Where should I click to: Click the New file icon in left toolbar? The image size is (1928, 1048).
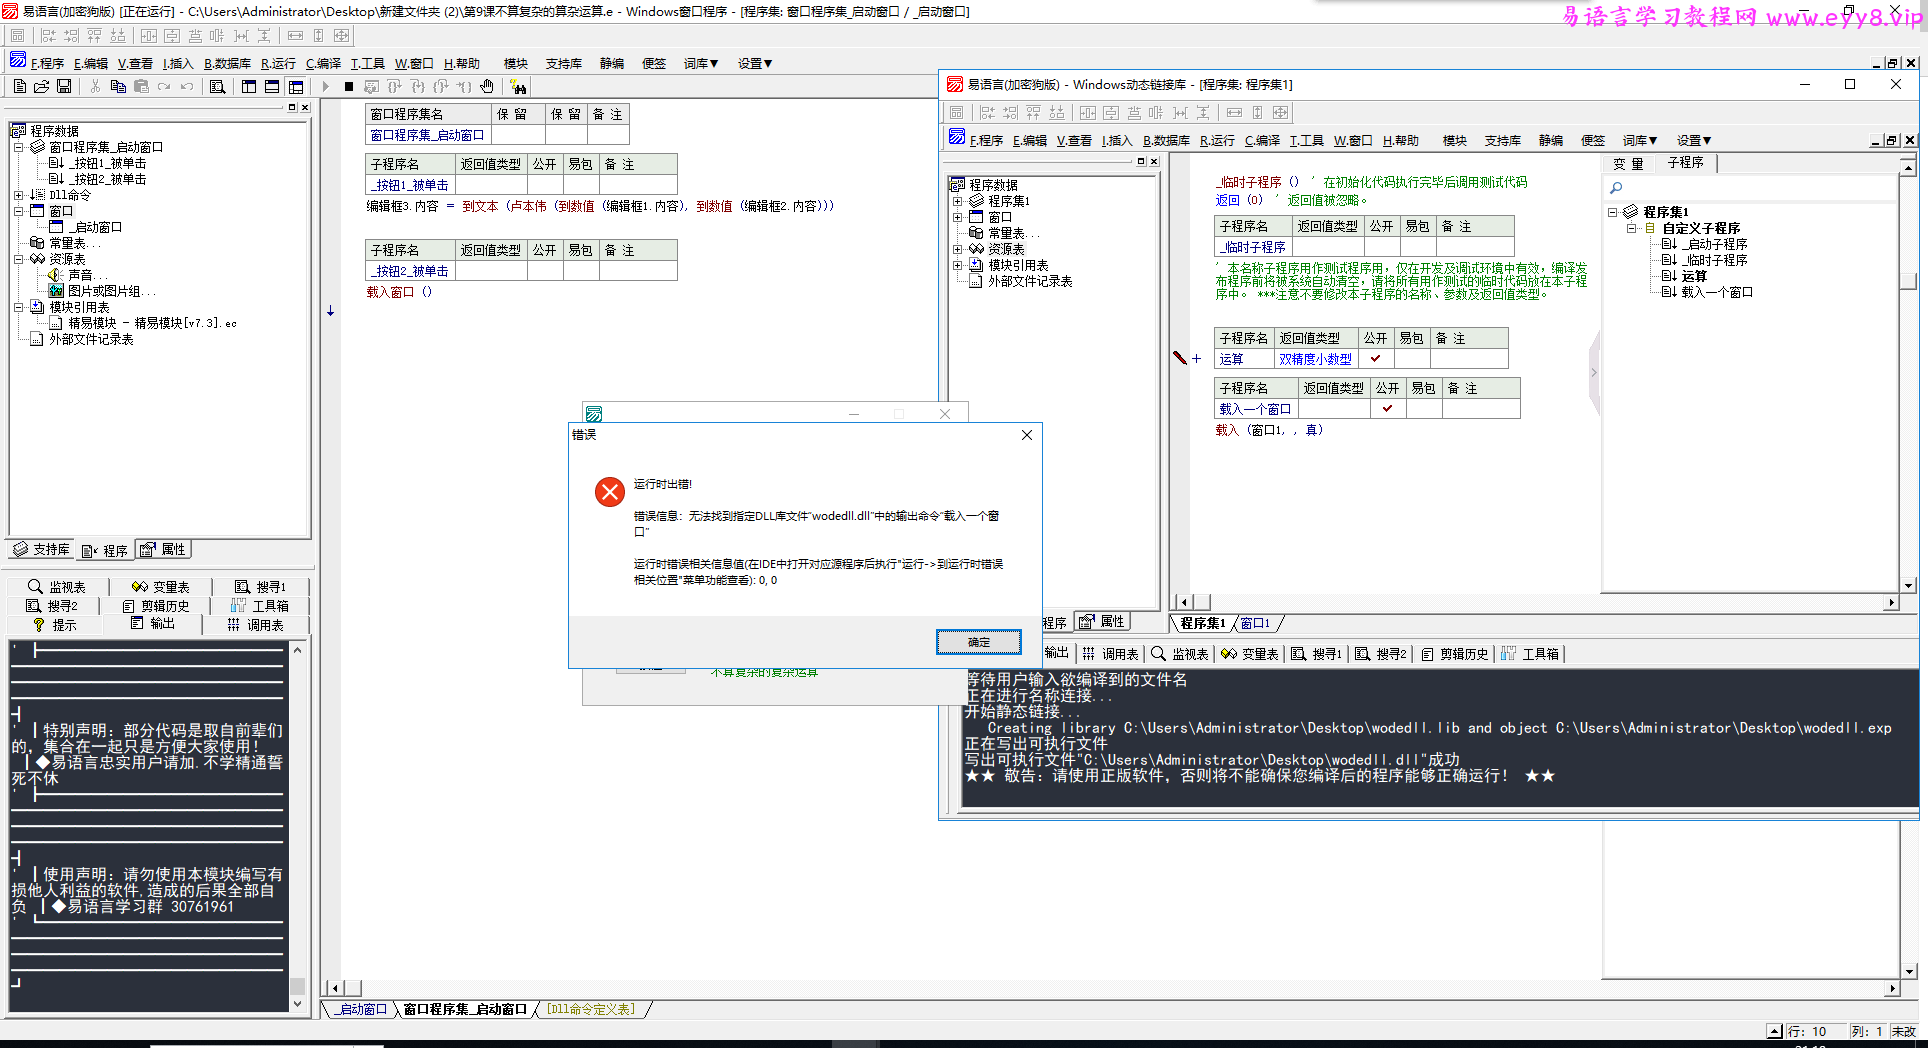pyautogui.click(x=19, y=87)
